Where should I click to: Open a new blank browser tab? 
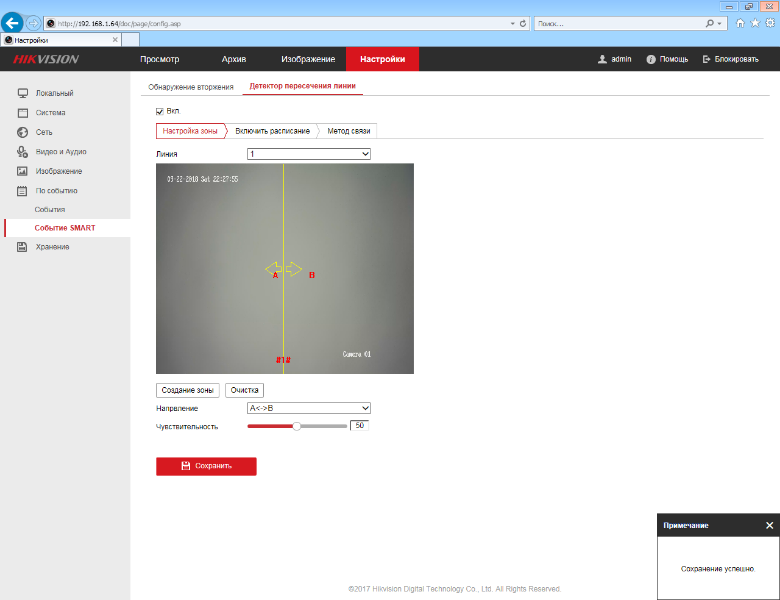(x=130, y=40)
